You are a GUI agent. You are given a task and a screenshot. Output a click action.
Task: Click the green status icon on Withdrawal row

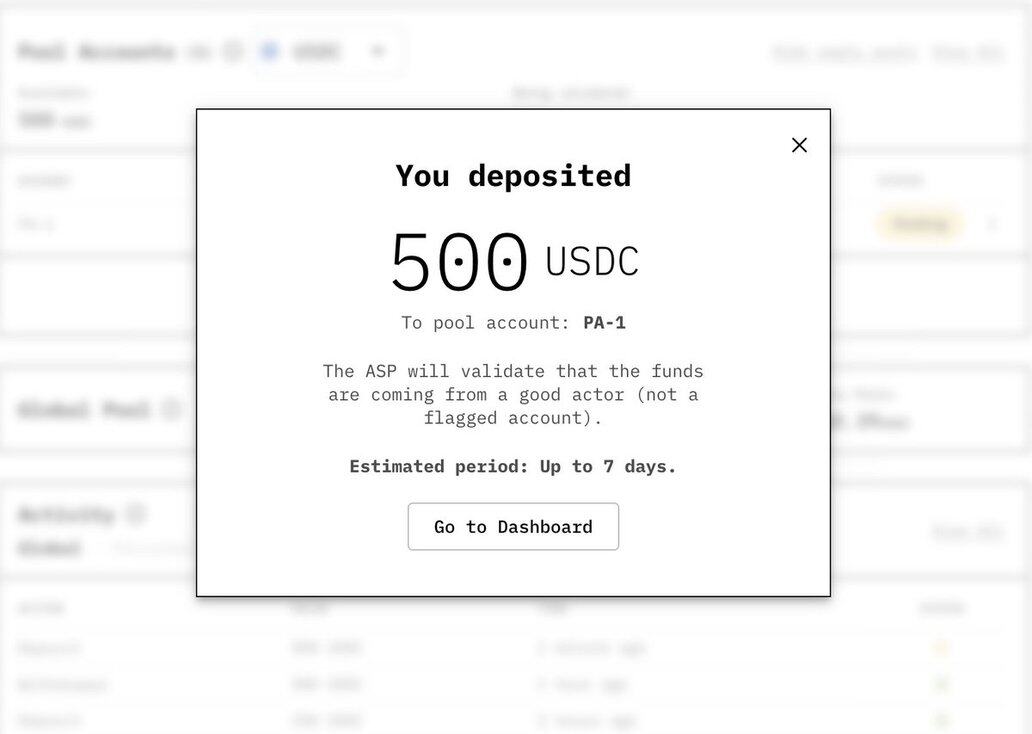tap(940, 684)
